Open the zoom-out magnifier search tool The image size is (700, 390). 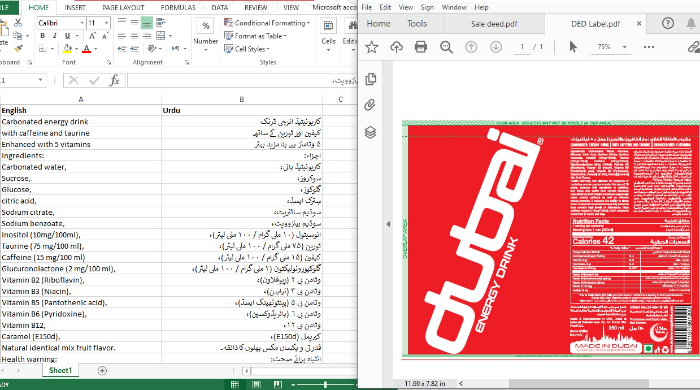[x=446, y=47]
